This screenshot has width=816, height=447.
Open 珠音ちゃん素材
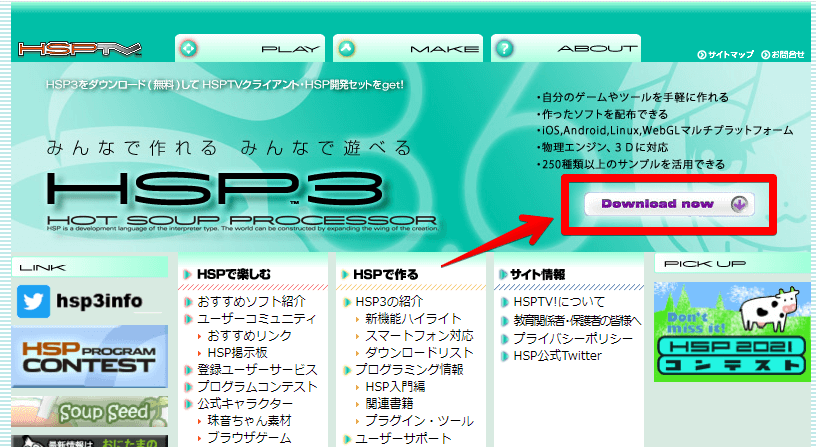coord(249,420)
